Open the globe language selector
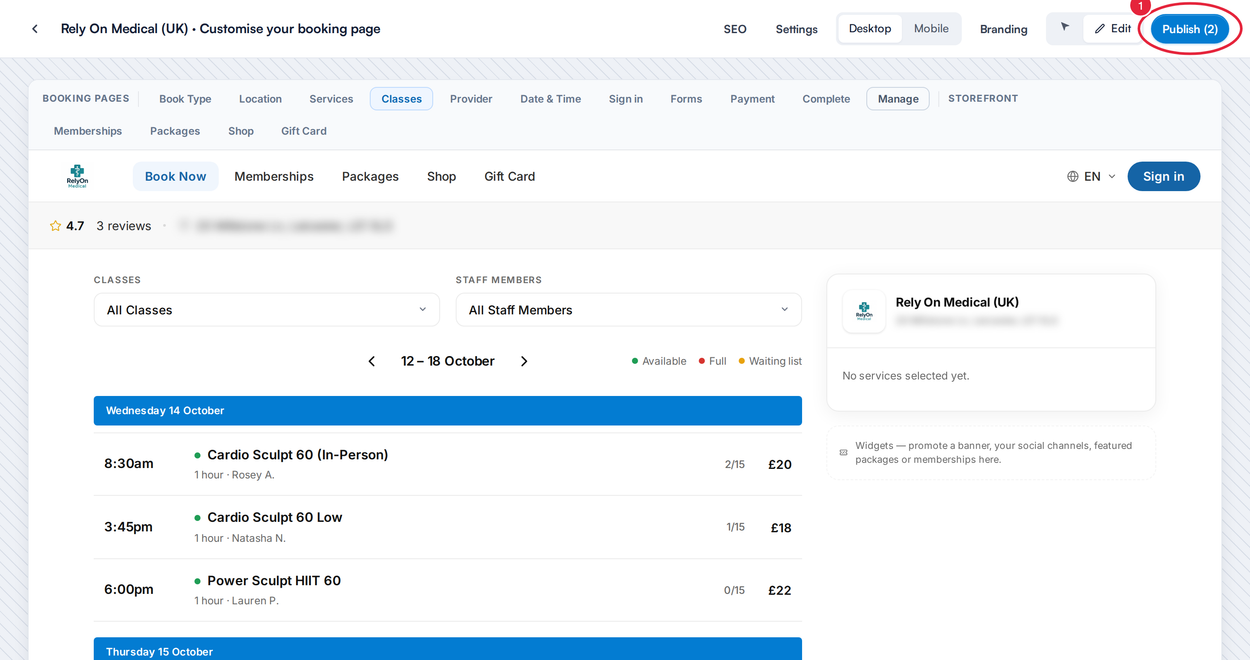The width and height of the screenshot is (1250, 660). click(x=1073, y=177)
